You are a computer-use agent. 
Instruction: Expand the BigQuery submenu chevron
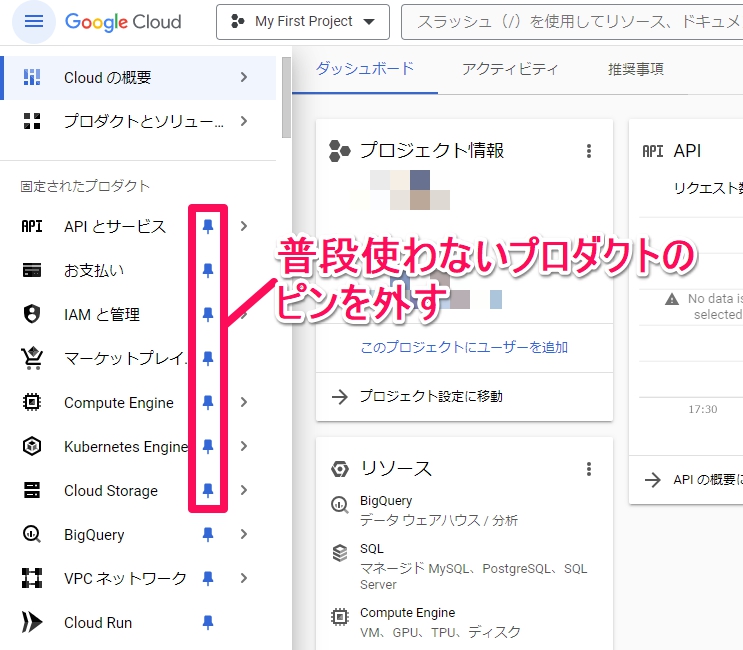244,534
